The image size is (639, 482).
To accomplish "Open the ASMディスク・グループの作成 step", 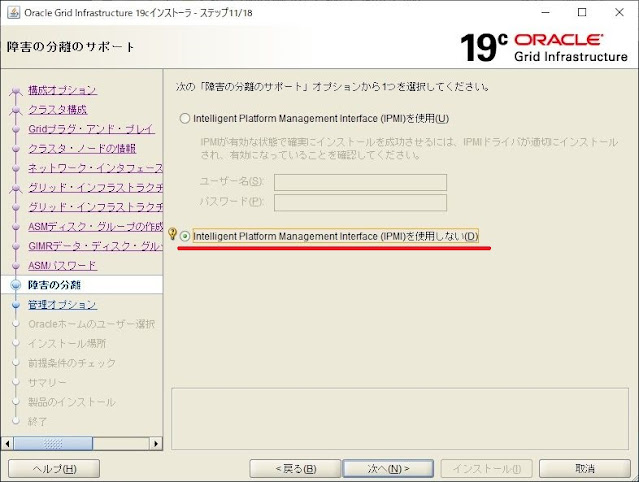I will (95, 227).
